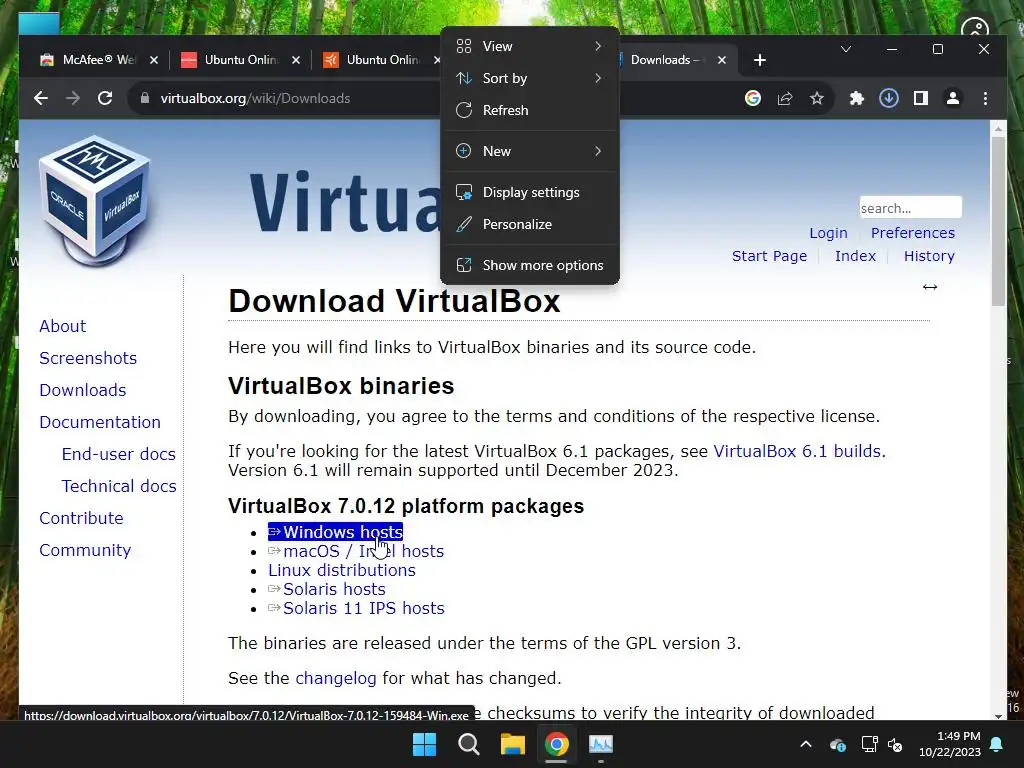Open the Preferences link
The width and height of the screenshot is (1024, 768).
[x=912, y=233]
